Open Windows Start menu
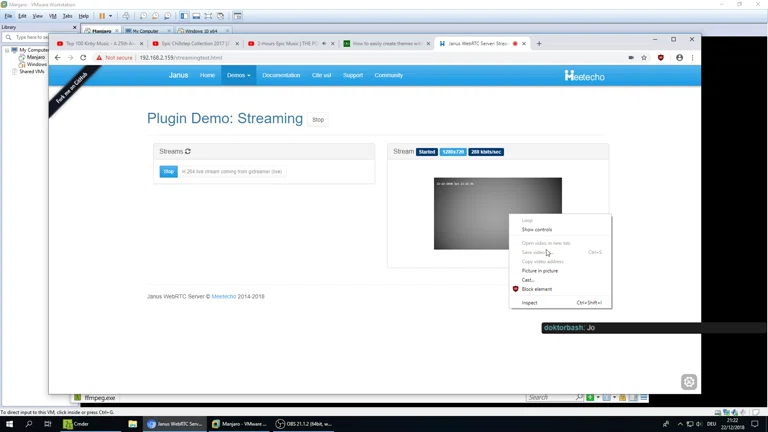This screenshot has height=432, width=768. (x=10, y=424)
